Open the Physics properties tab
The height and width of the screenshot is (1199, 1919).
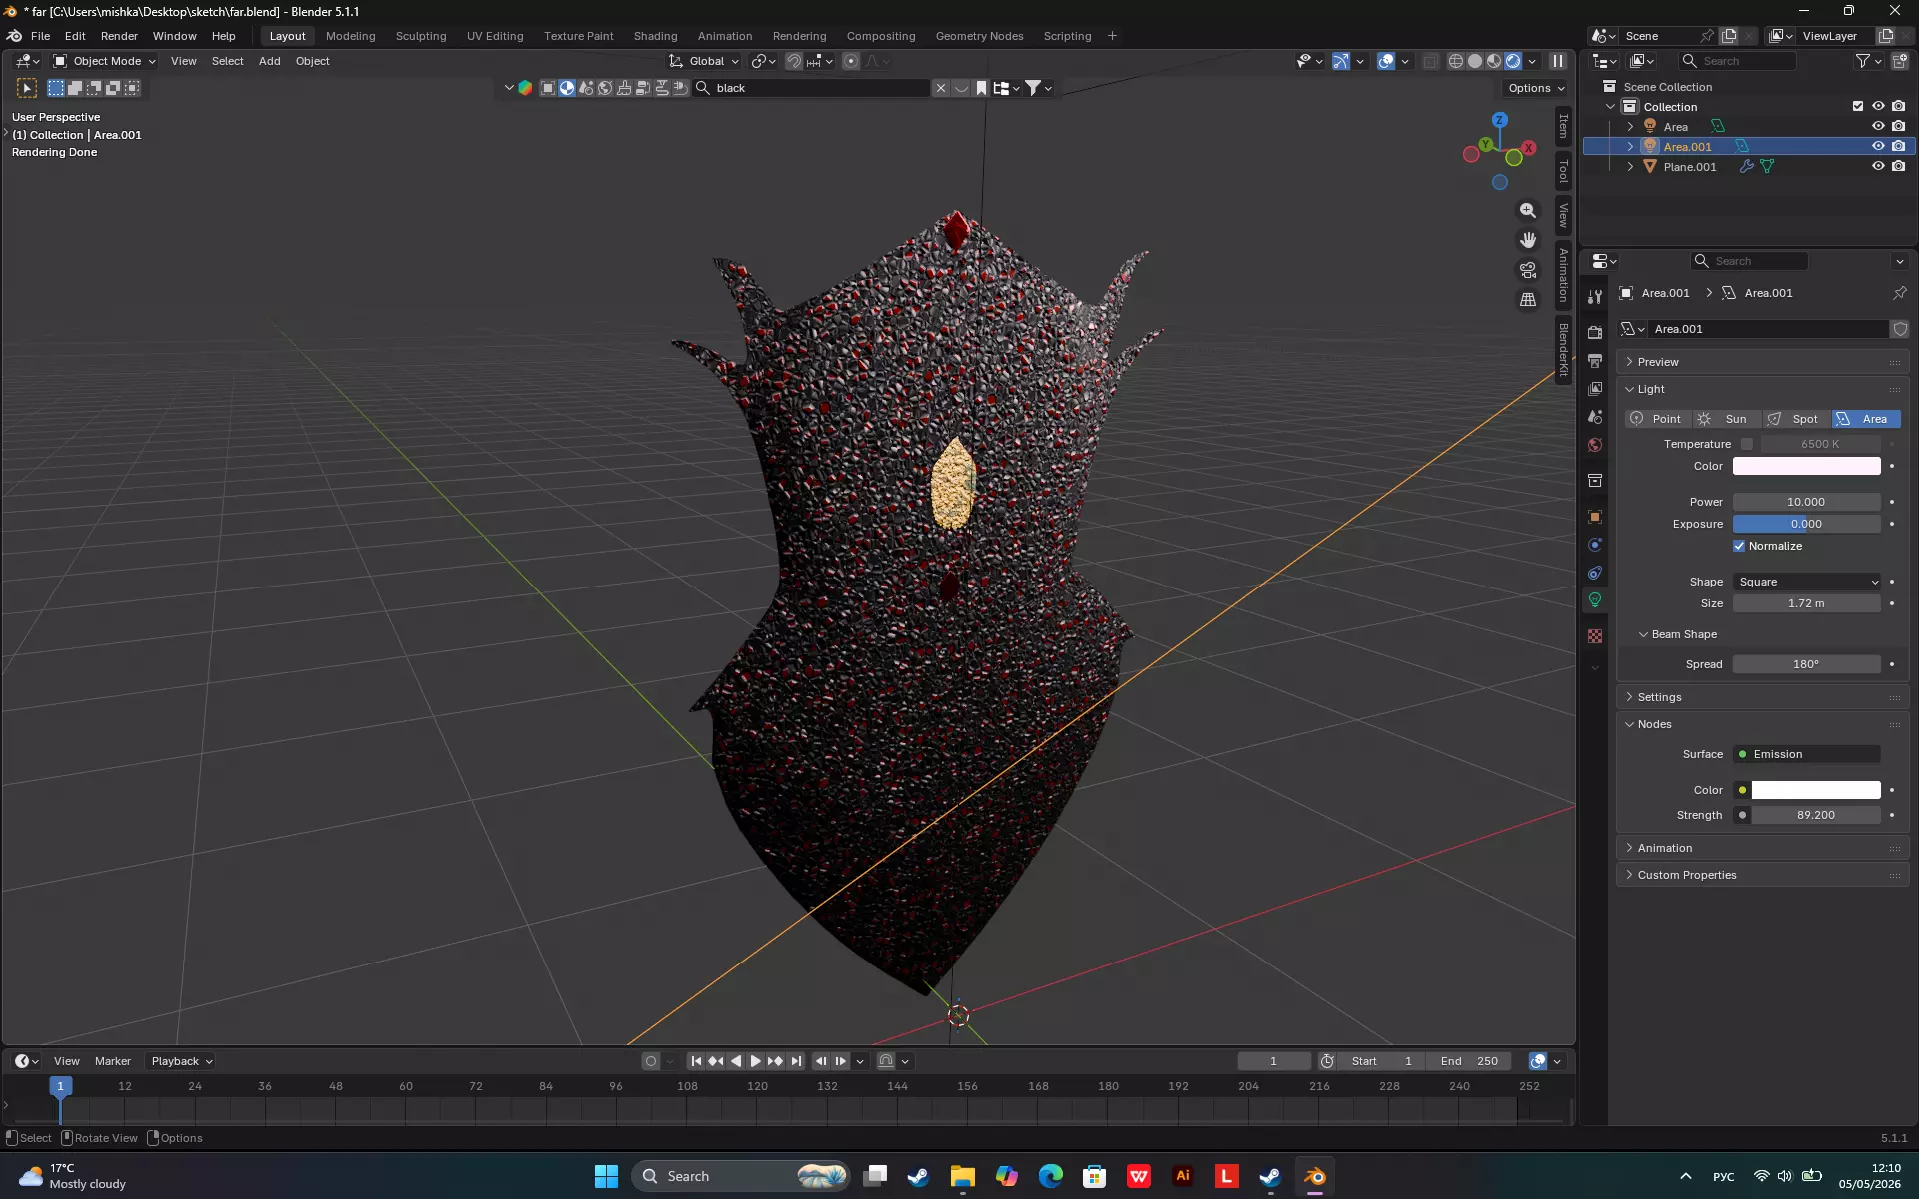coord(1595,545)
